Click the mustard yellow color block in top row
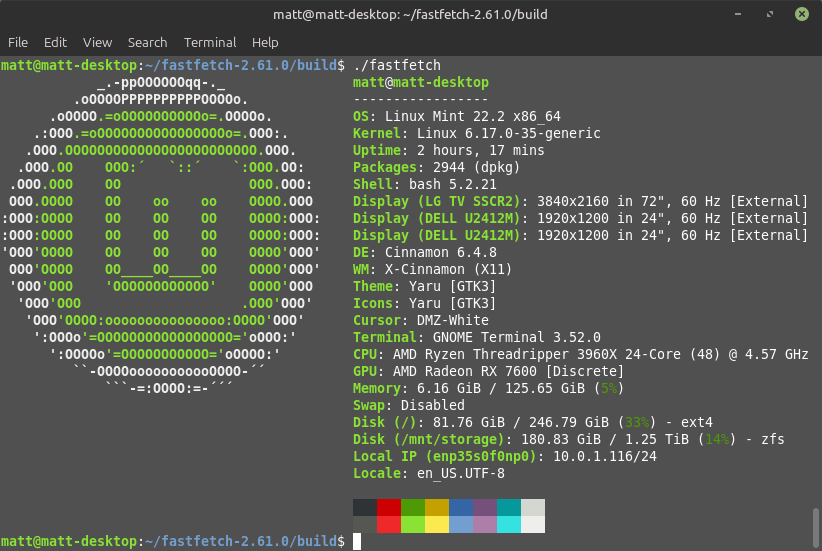Screen dimensions: 822x551 437,507
